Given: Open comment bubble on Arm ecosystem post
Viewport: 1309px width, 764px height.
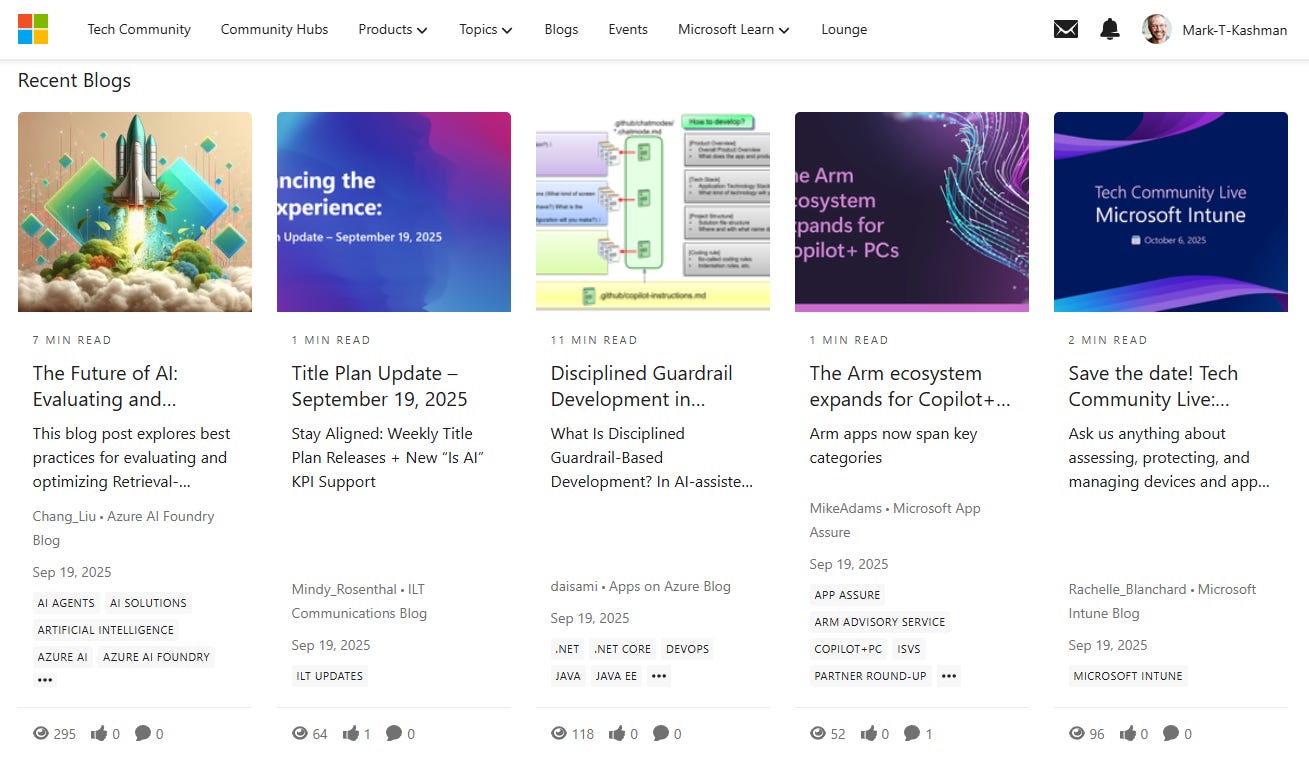Looking at the screenshot, I should point(912,733).
